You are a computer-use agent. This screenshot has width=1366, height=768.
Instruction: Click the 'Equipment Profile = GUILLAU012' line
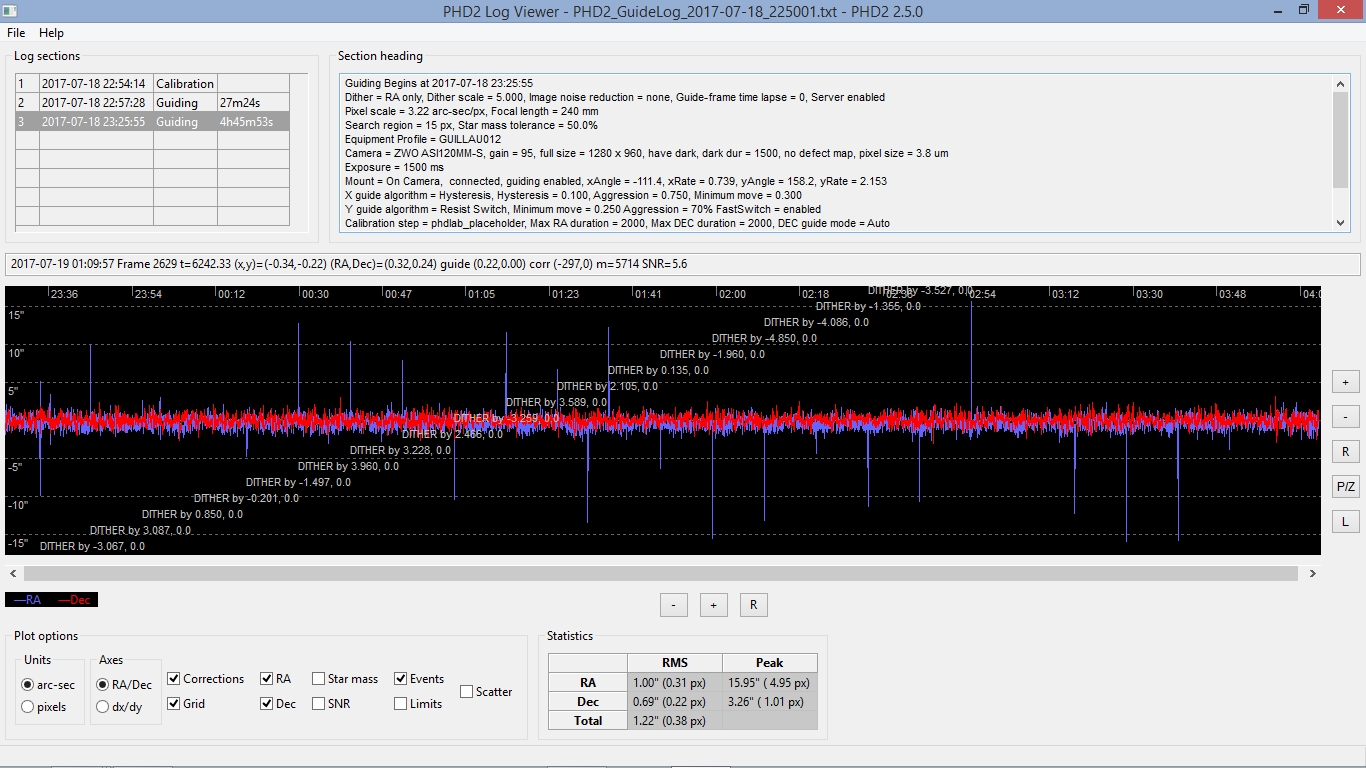[423, 139]
